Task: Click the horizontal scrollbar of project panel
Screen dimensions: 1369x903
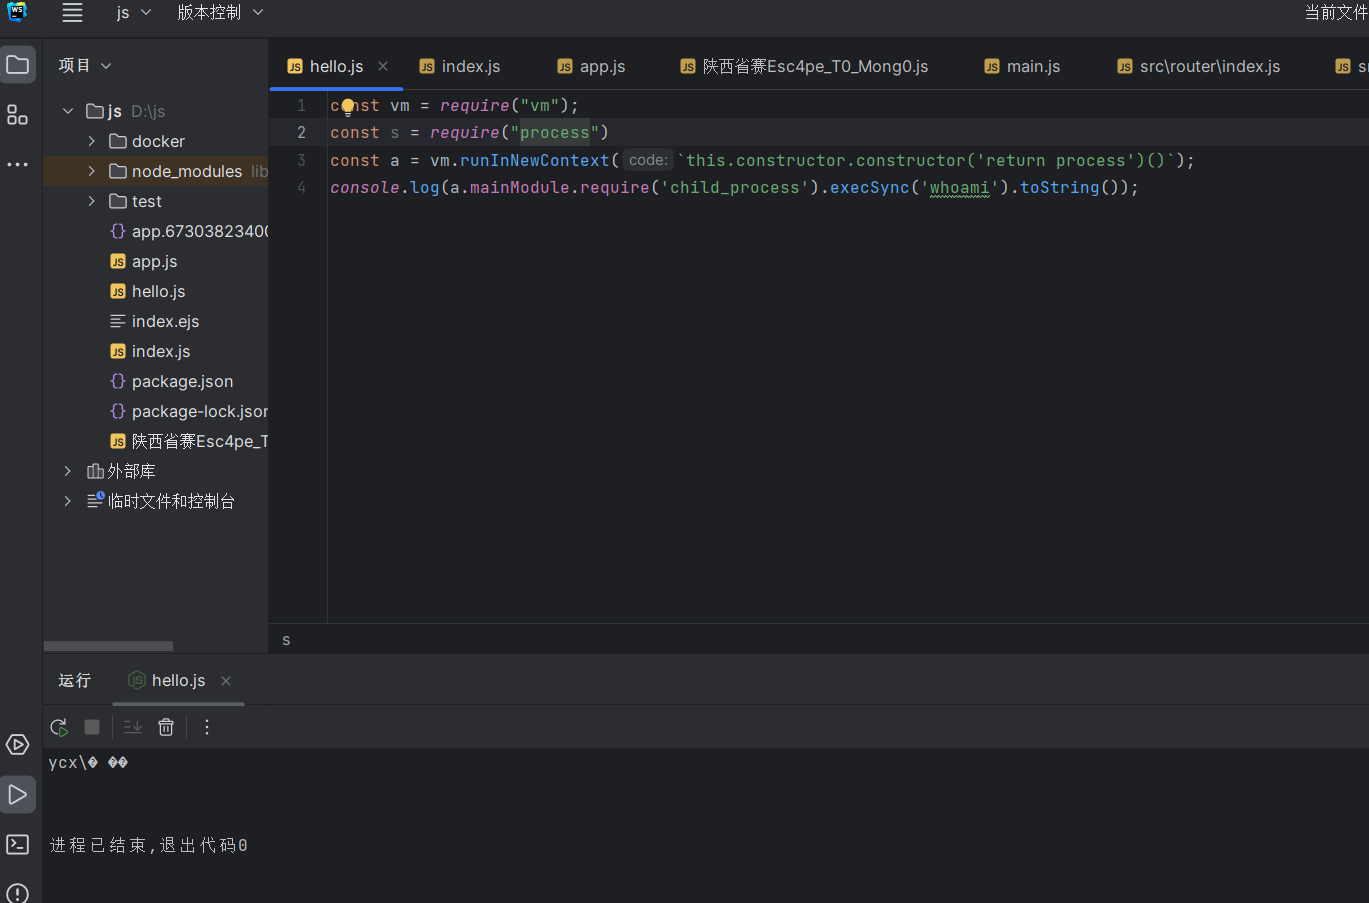Action: [108, 646]
